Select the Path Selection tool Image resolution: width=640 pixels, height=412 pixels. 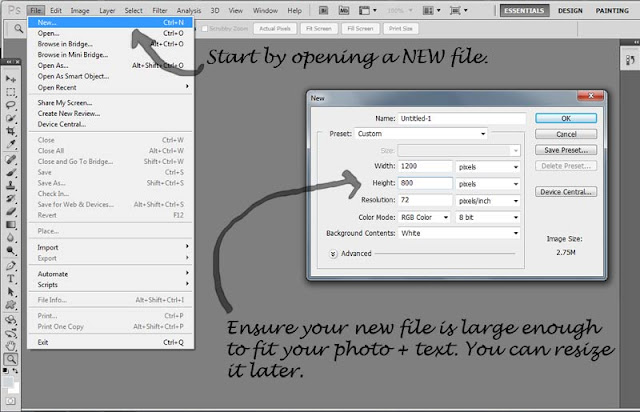pyautogui.click(x=11, y=292)
